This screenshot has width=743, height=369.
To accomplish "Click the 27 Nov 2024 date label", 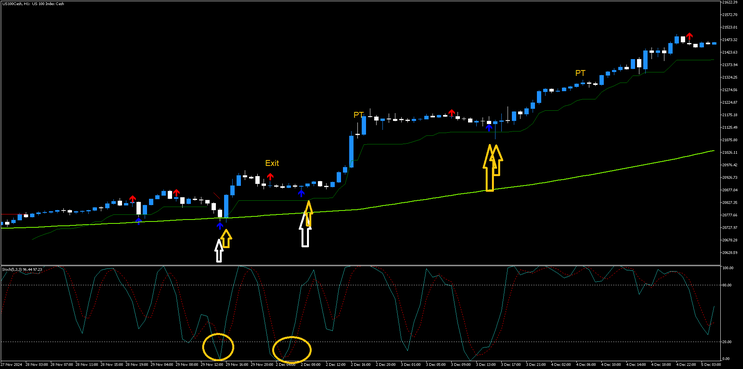I will [10, 365].
